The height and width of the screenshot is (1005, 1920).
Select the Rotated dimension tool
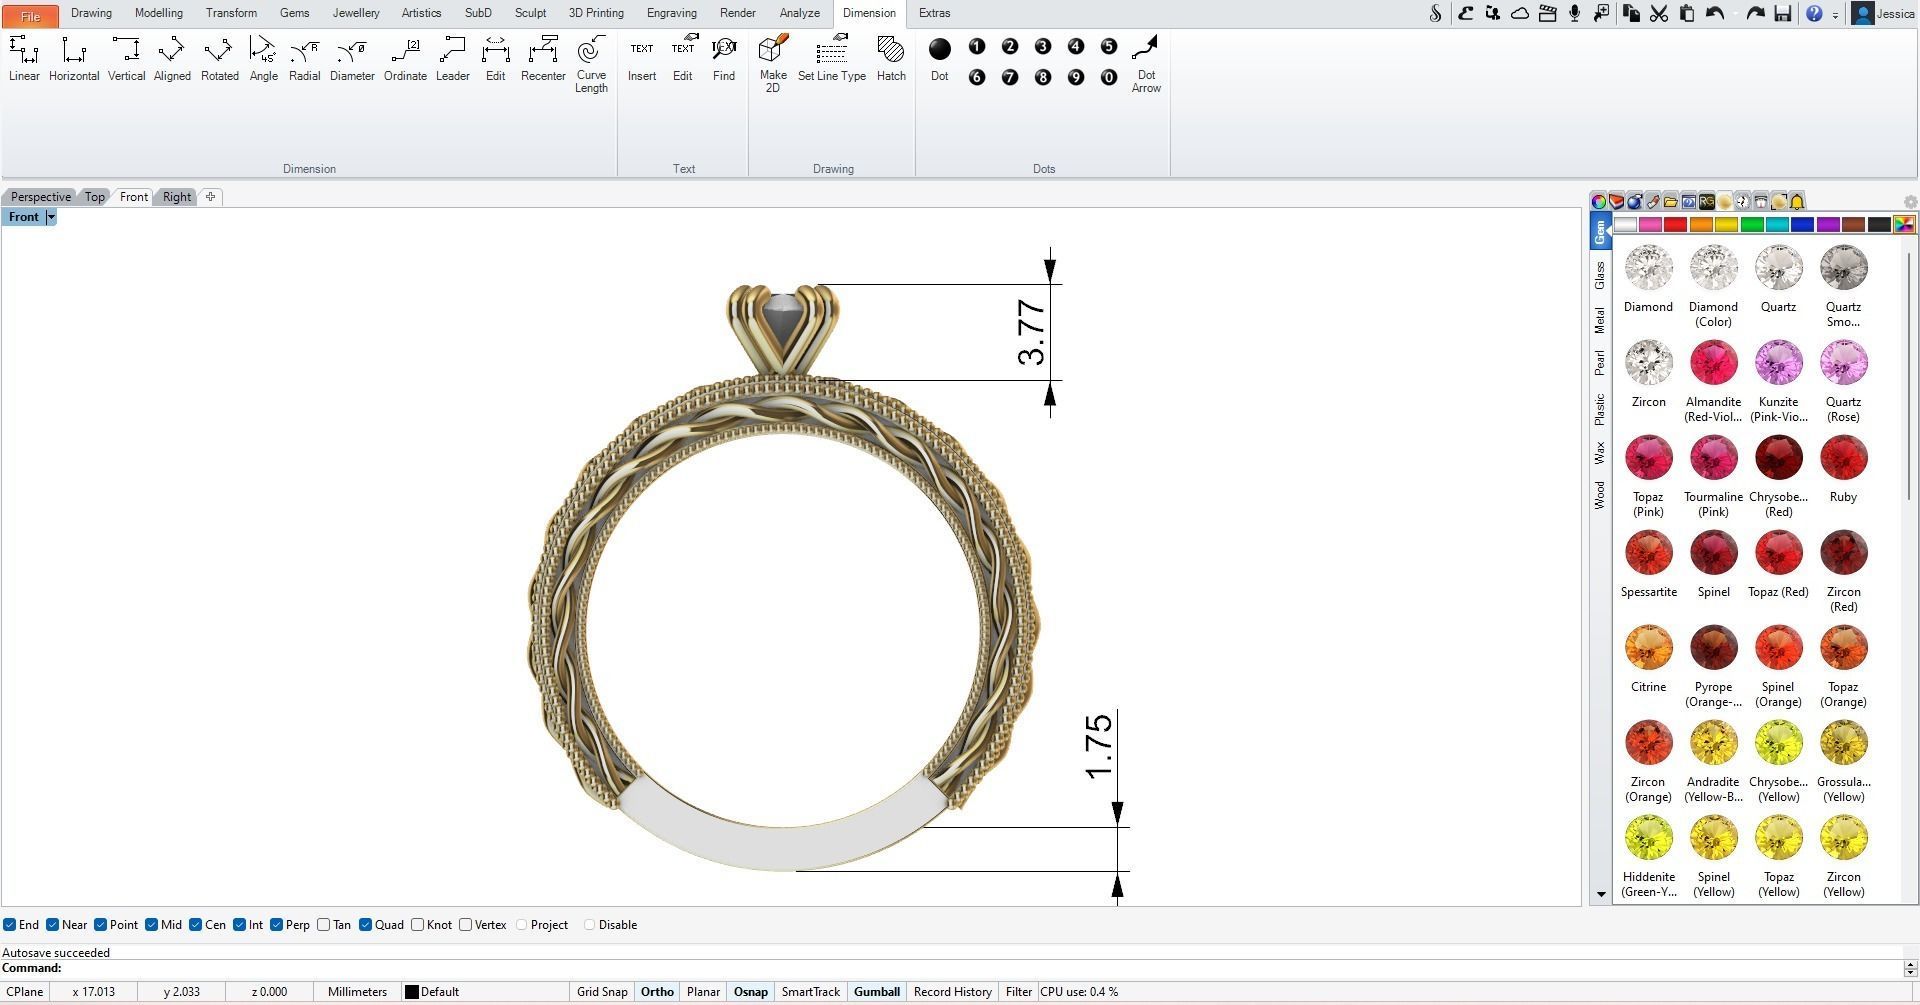pos(219,58)
